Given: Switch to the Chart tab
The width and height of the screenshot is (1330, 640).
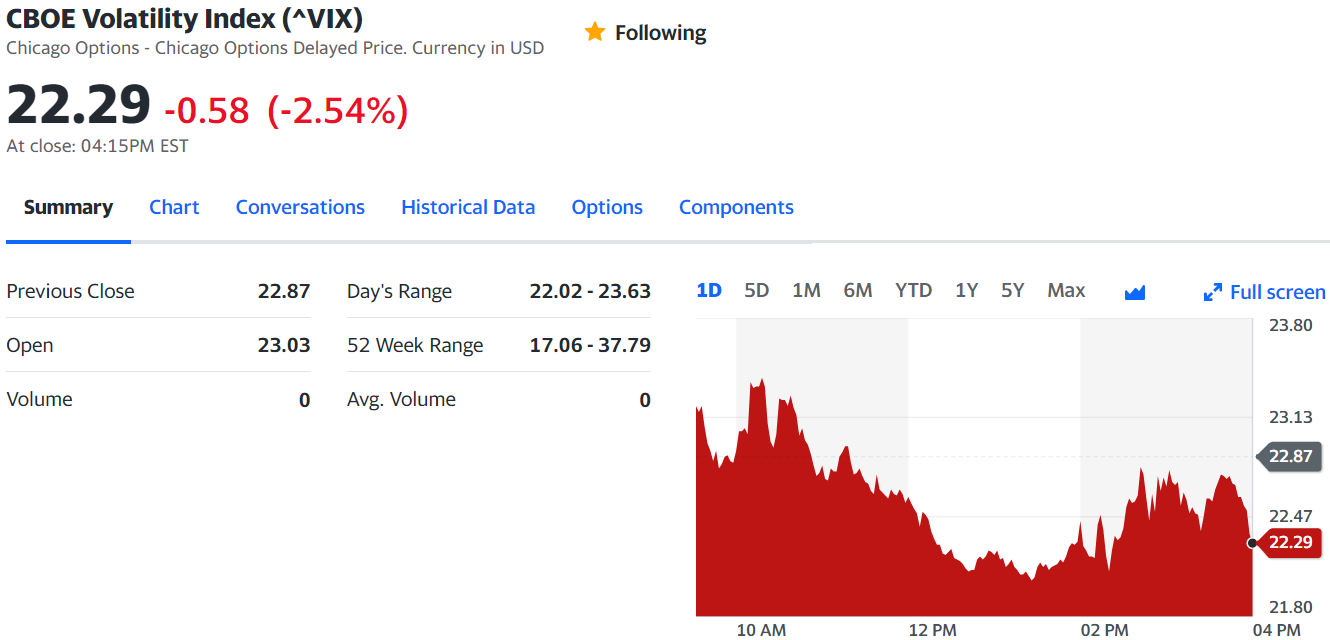Looking at the screenshot, I should (x=174, y=207).
